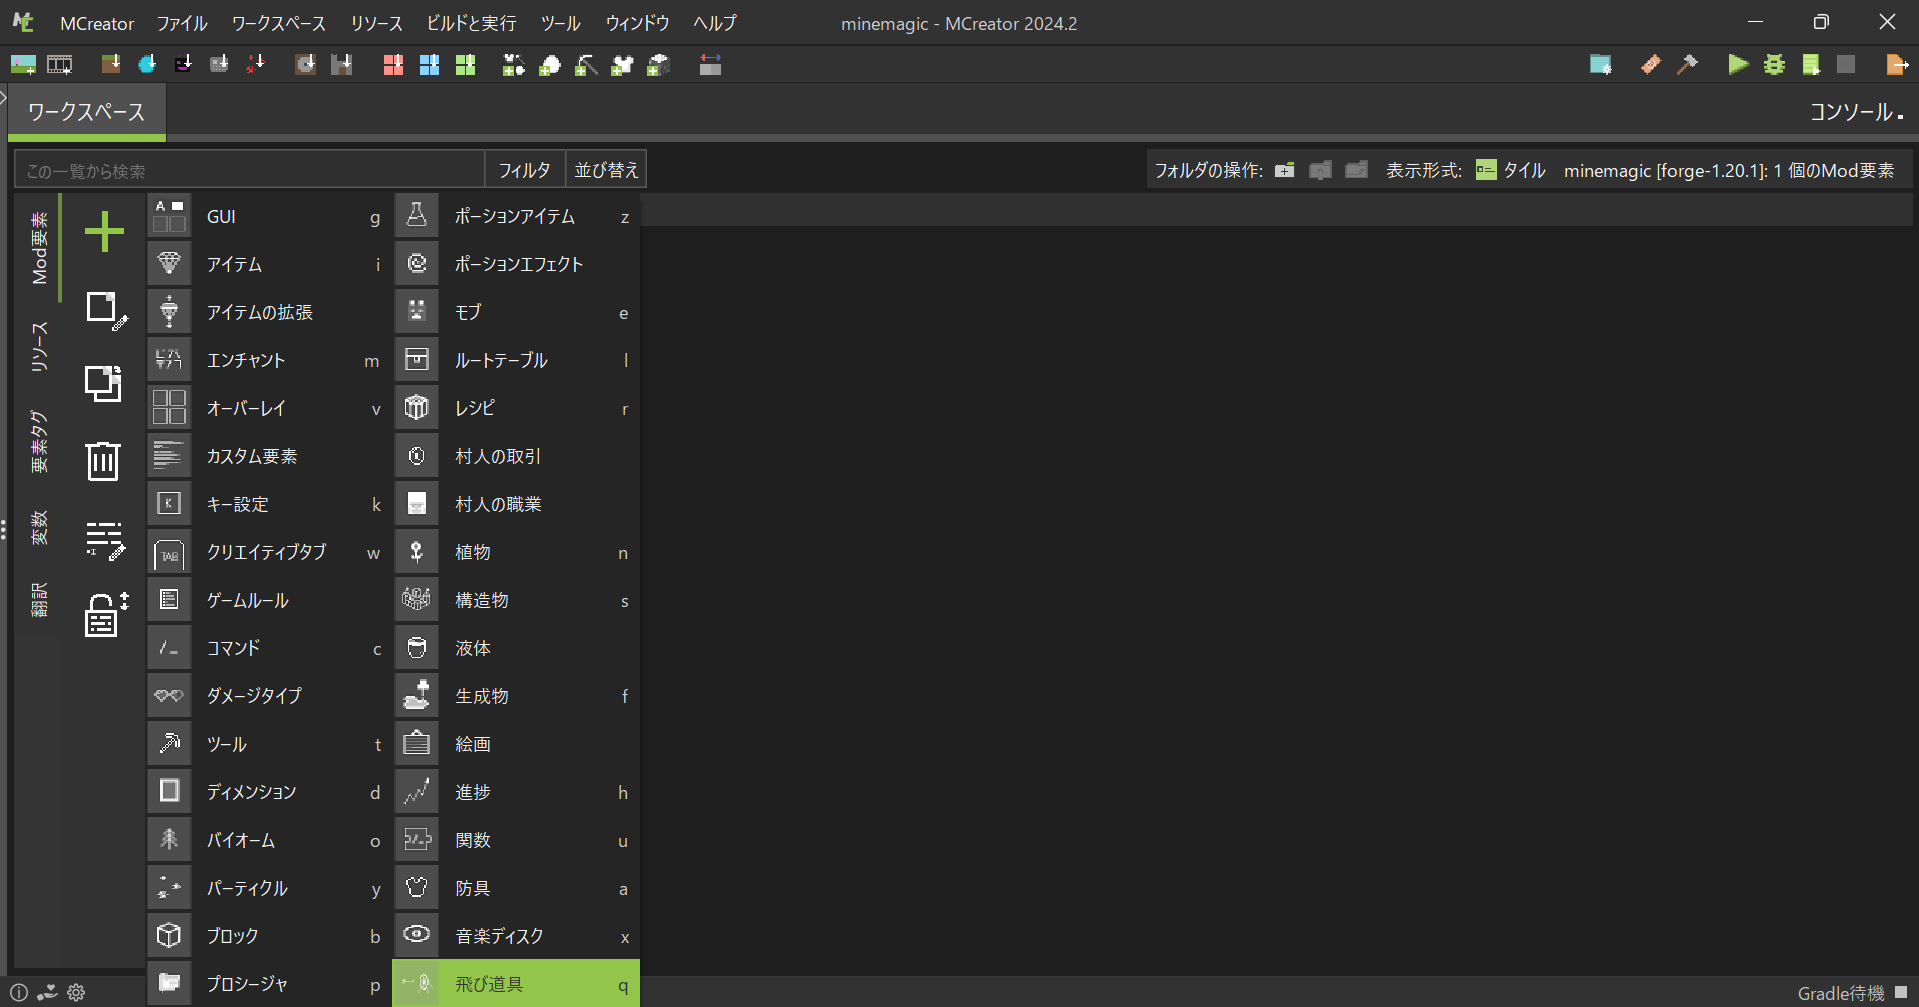Choose レシピ from the element list
The image size is (1919, 1007).
tap(516, 408)
